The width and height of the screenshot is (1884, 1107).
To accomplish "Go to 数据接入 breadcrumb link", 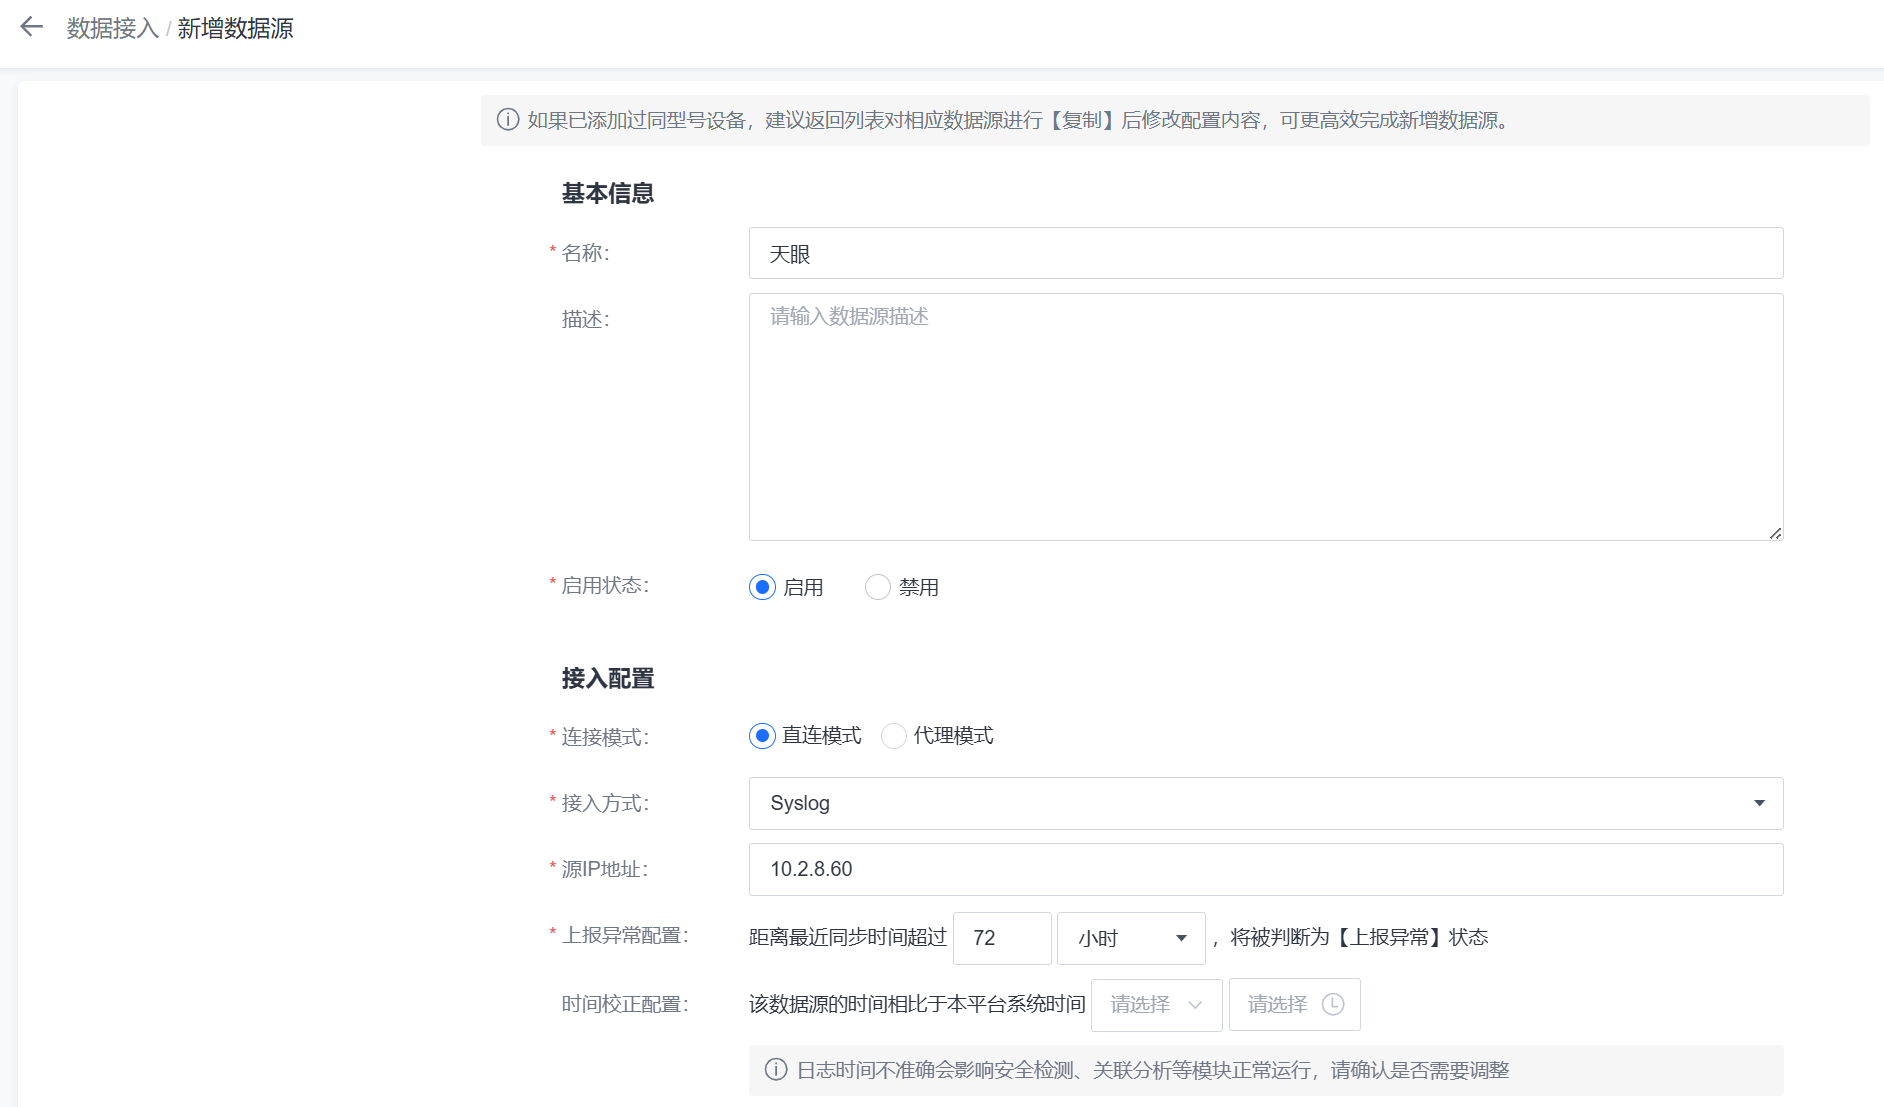I will point(113,28).
